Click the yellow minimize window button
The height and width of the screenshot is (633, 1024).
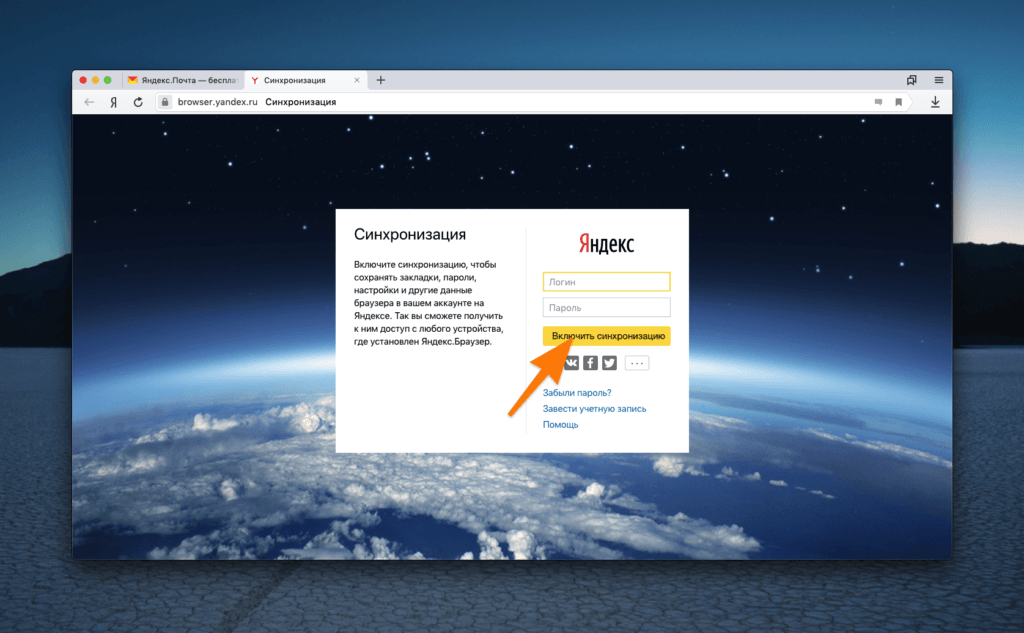click(x=95, y=80)
